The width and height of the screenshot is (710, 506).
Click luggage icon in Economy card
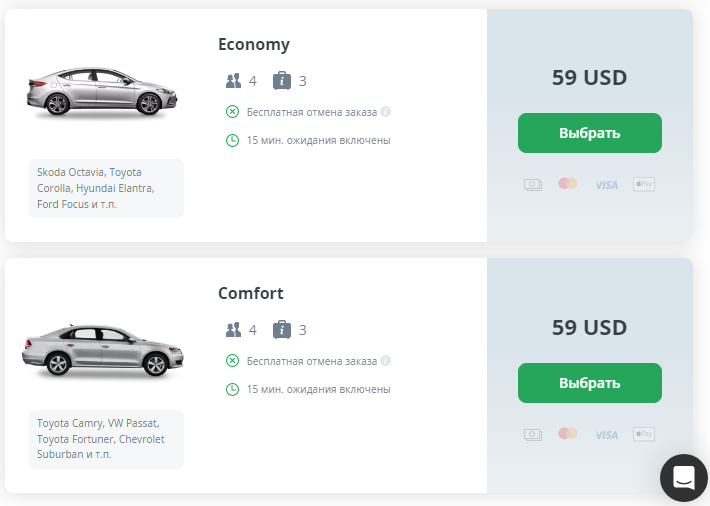[x=282, y=80]
